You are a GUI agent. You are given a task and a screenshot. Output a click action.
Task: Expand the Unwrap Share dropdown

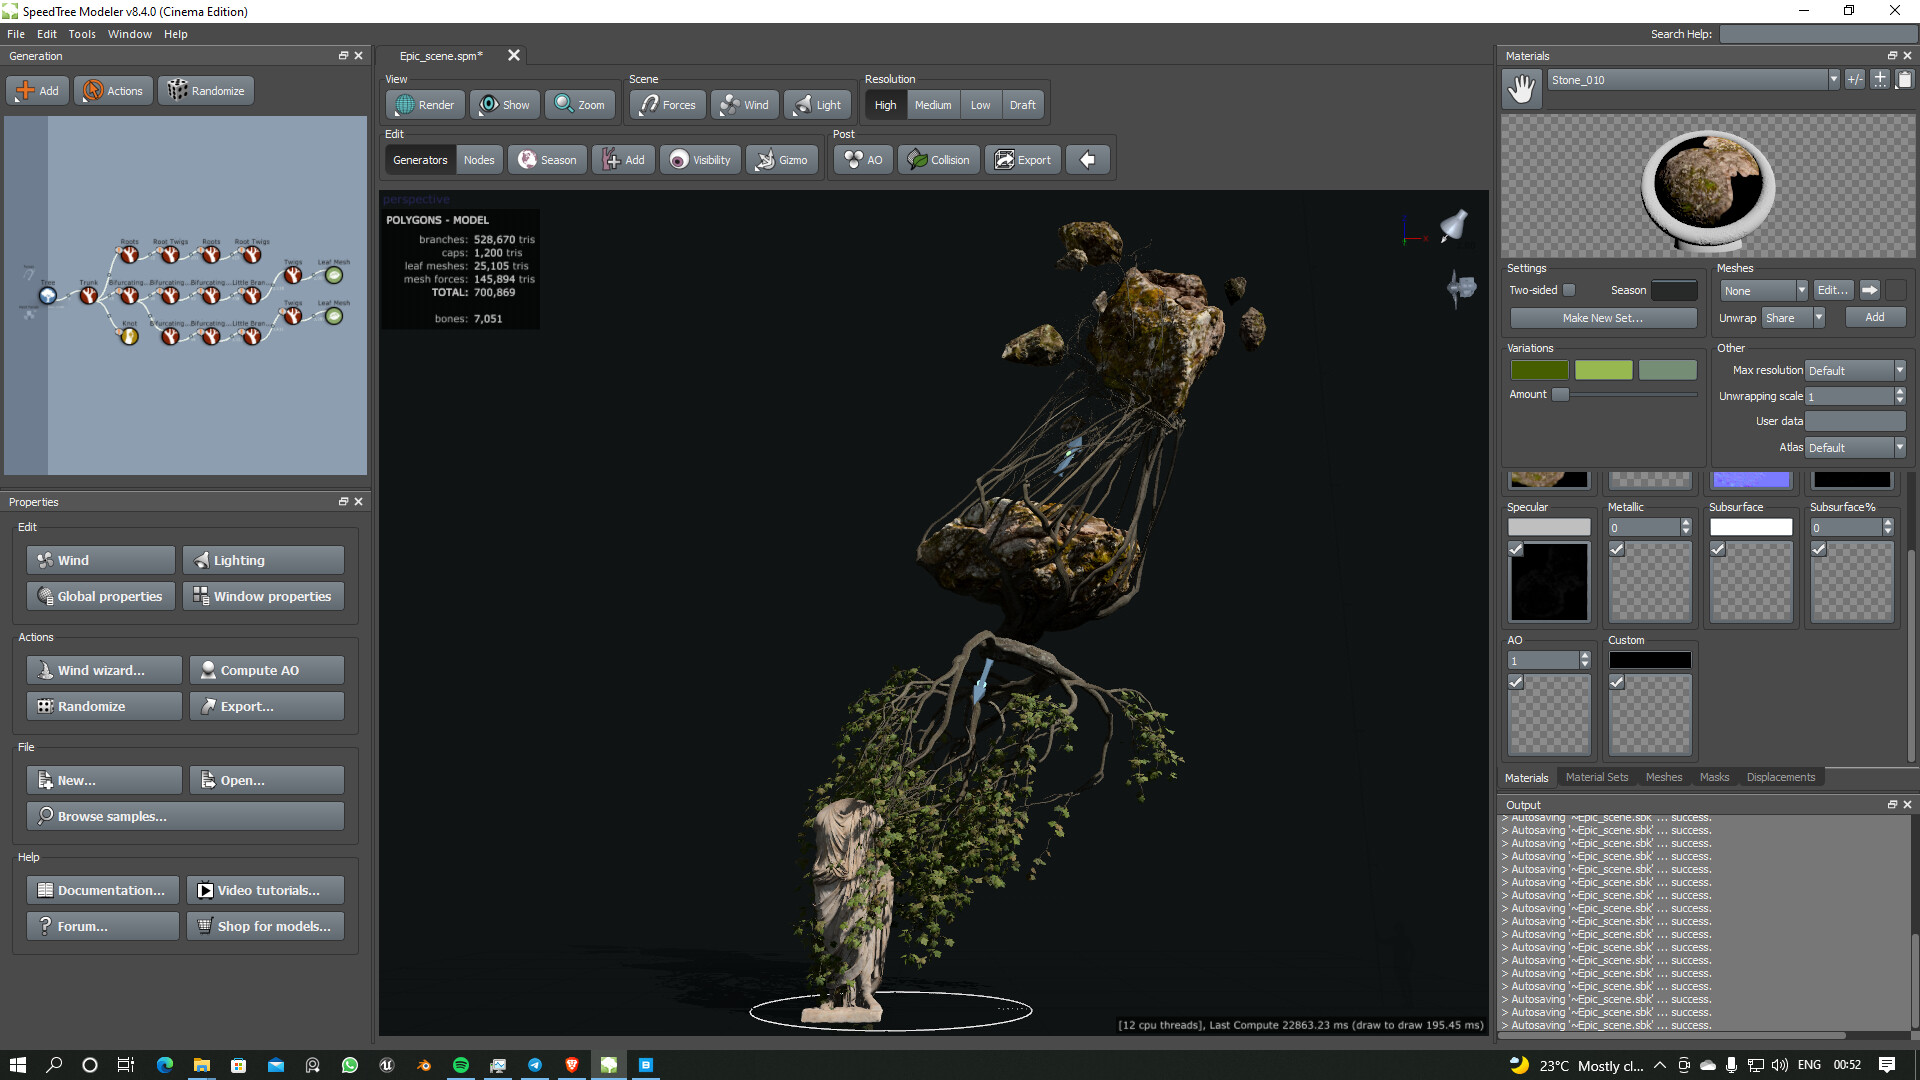(x=1819, y=317)
